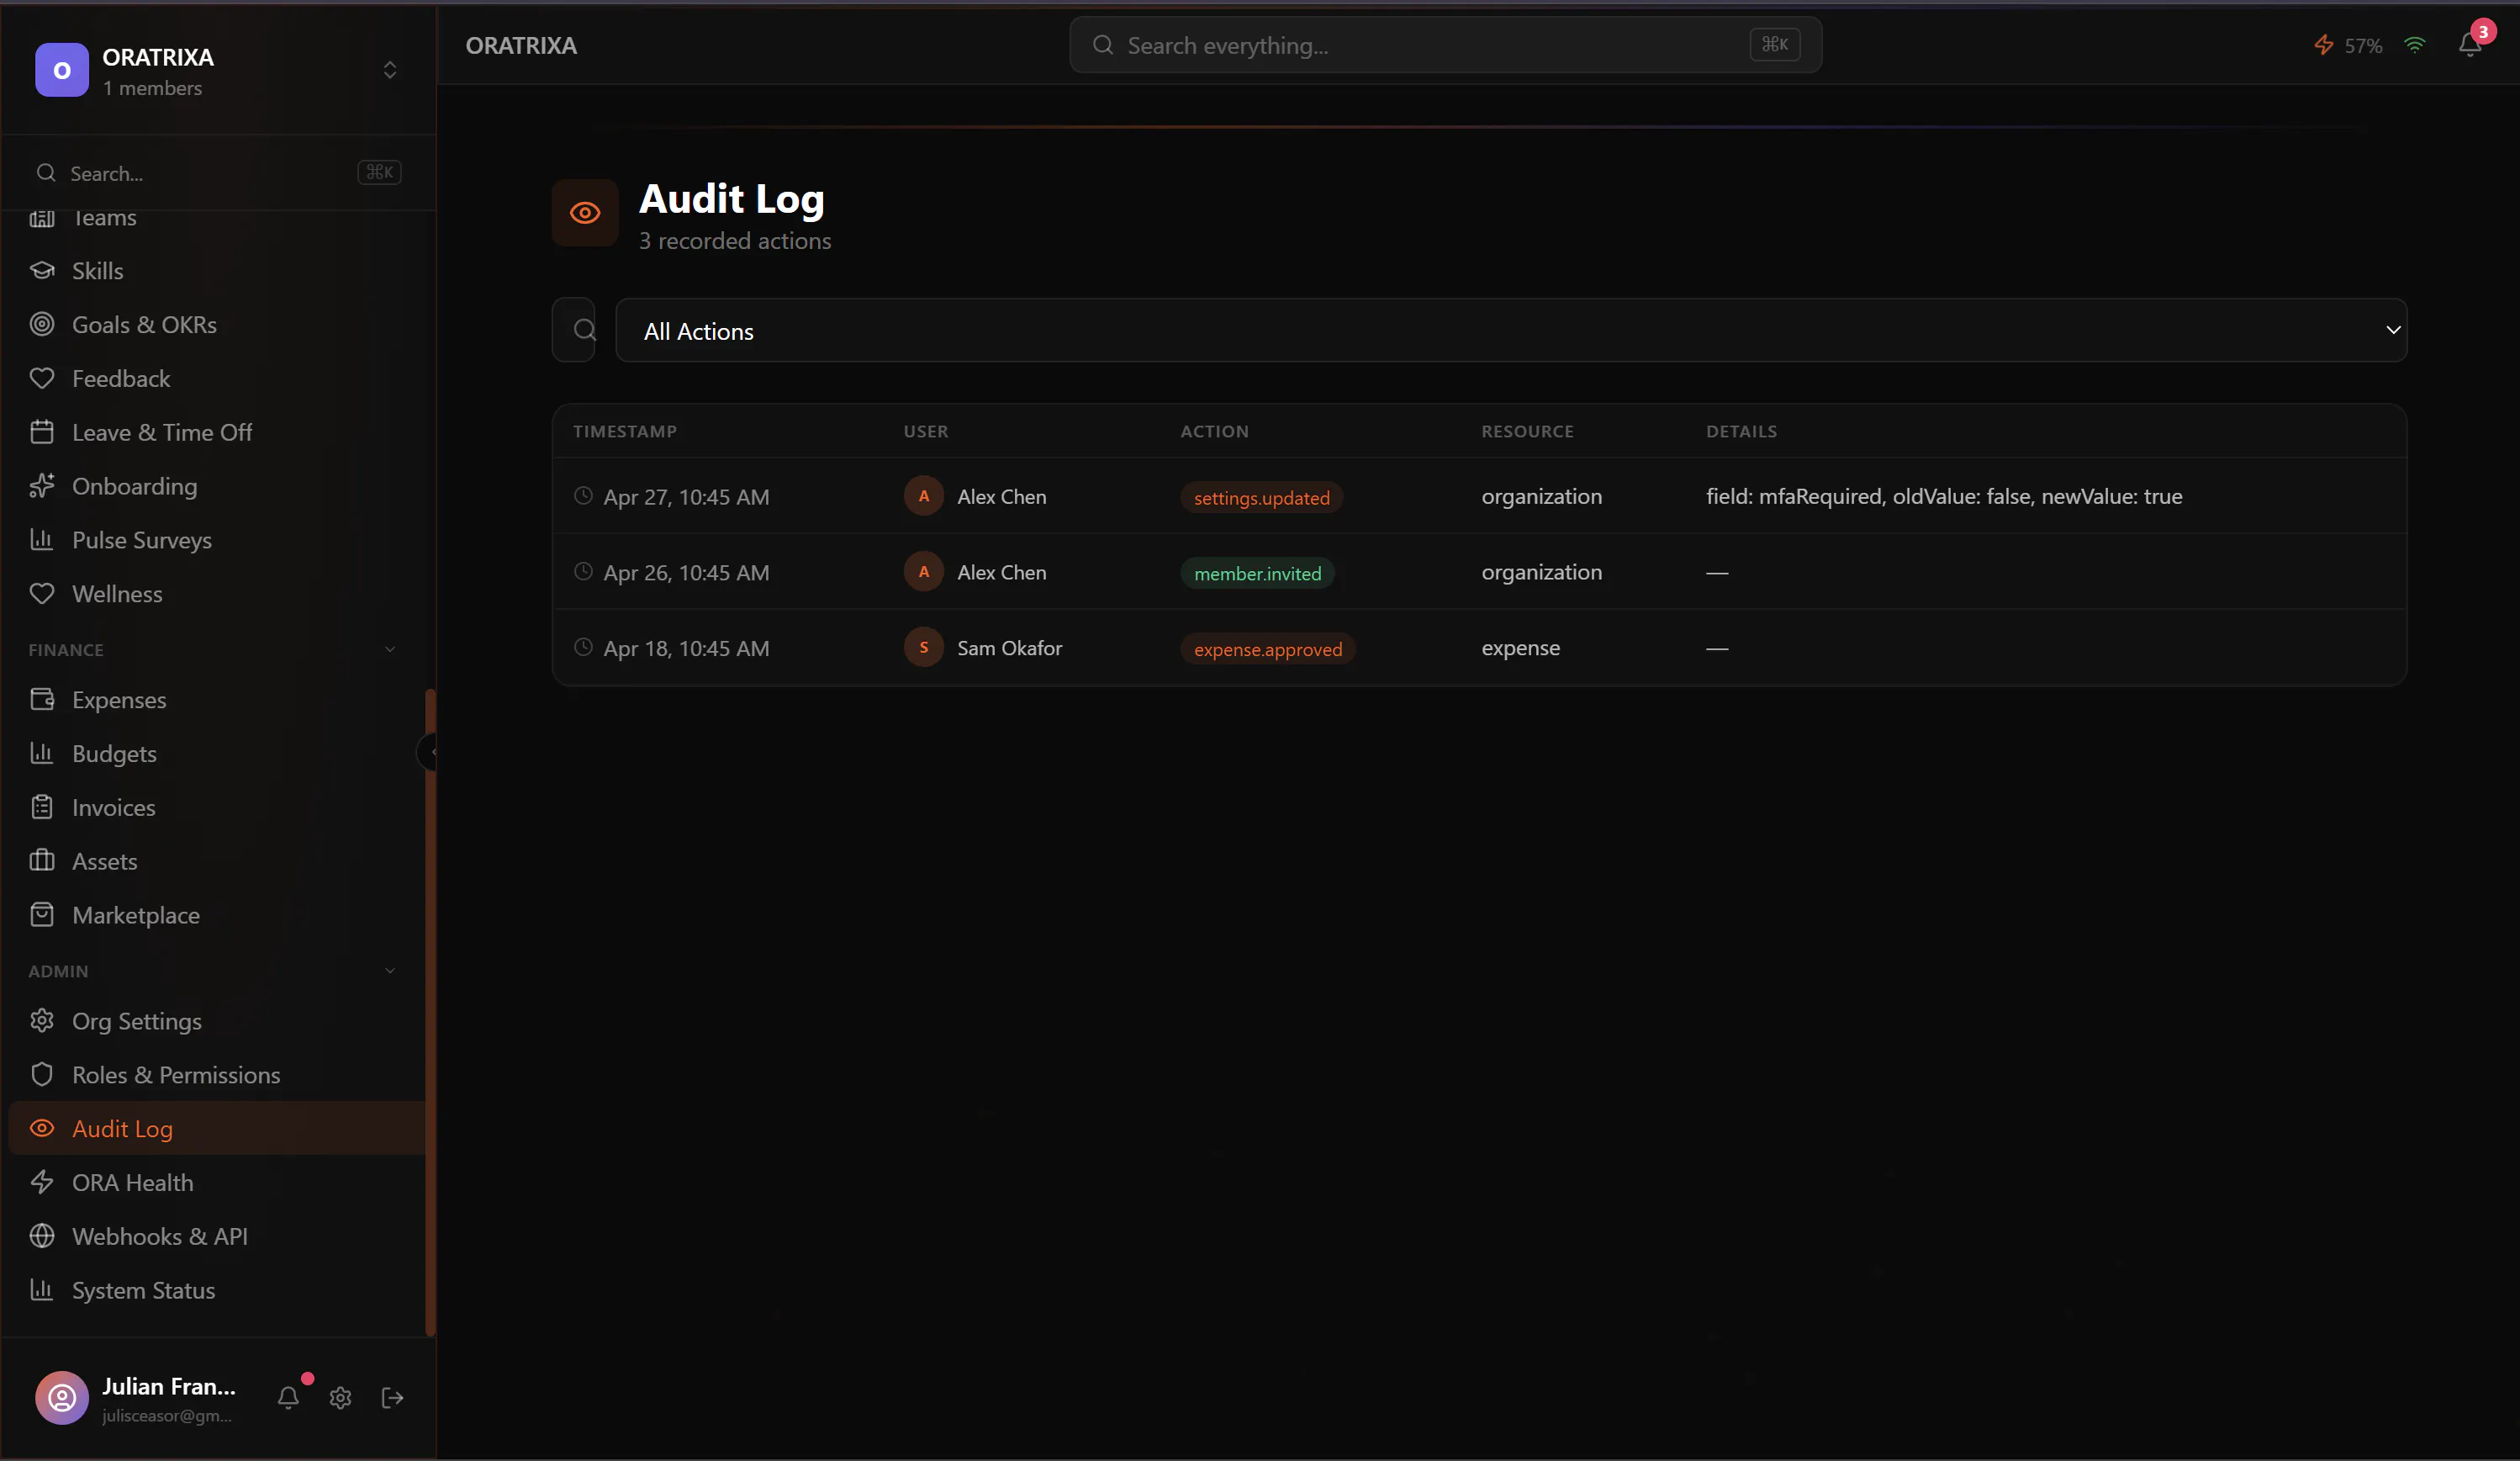Viewport: 2520px width, 1461px height.
Task: Click the settings.updated action badge
Action: click(1261, 498)
